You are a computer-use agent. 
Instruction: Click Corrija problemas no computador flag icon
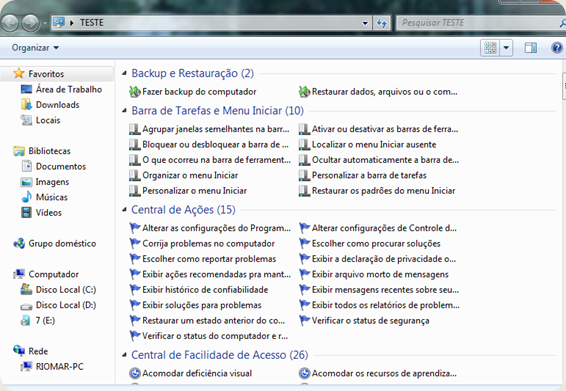135,243
